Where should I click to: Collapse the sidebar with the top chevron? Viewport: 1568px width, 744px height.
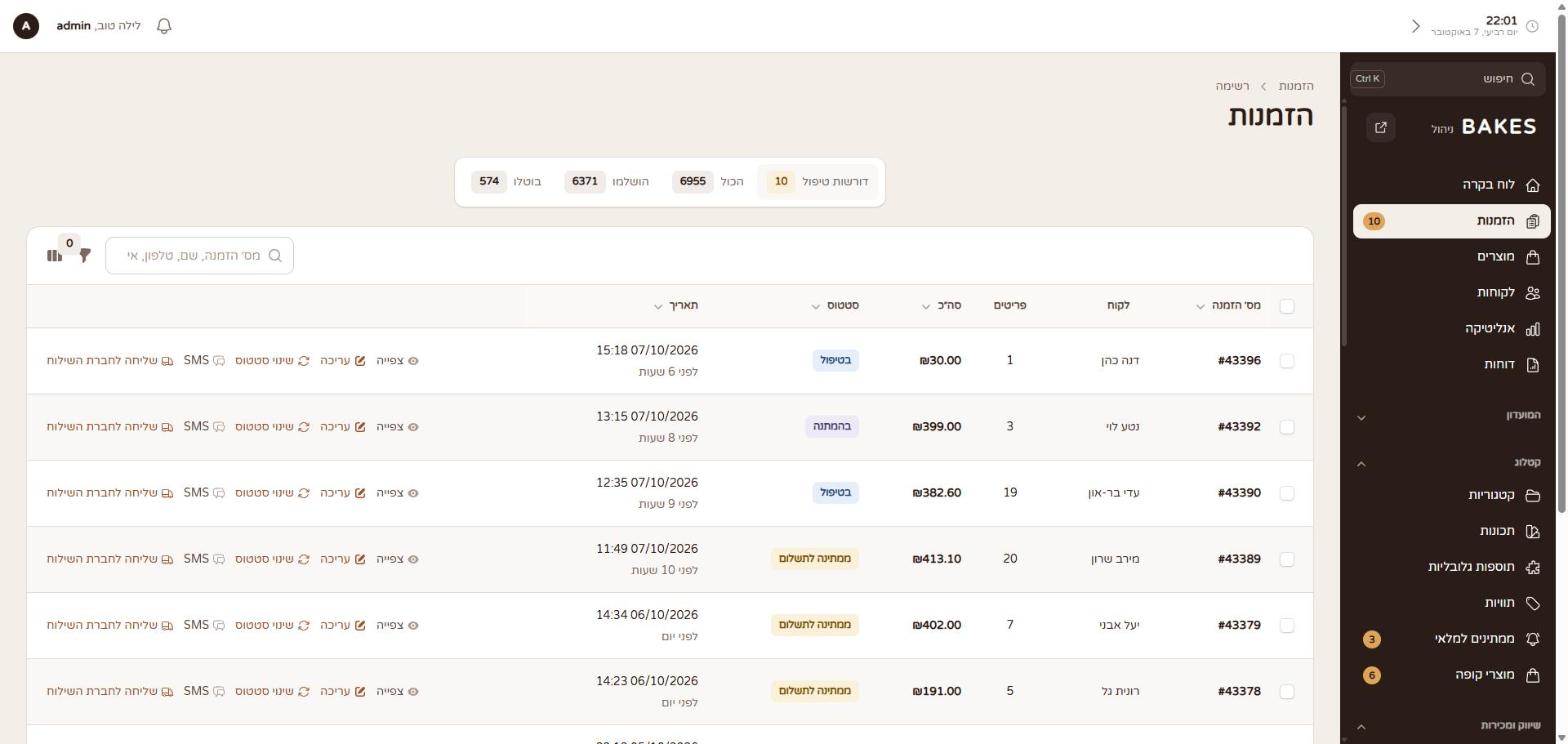[x=1416, y=26]
